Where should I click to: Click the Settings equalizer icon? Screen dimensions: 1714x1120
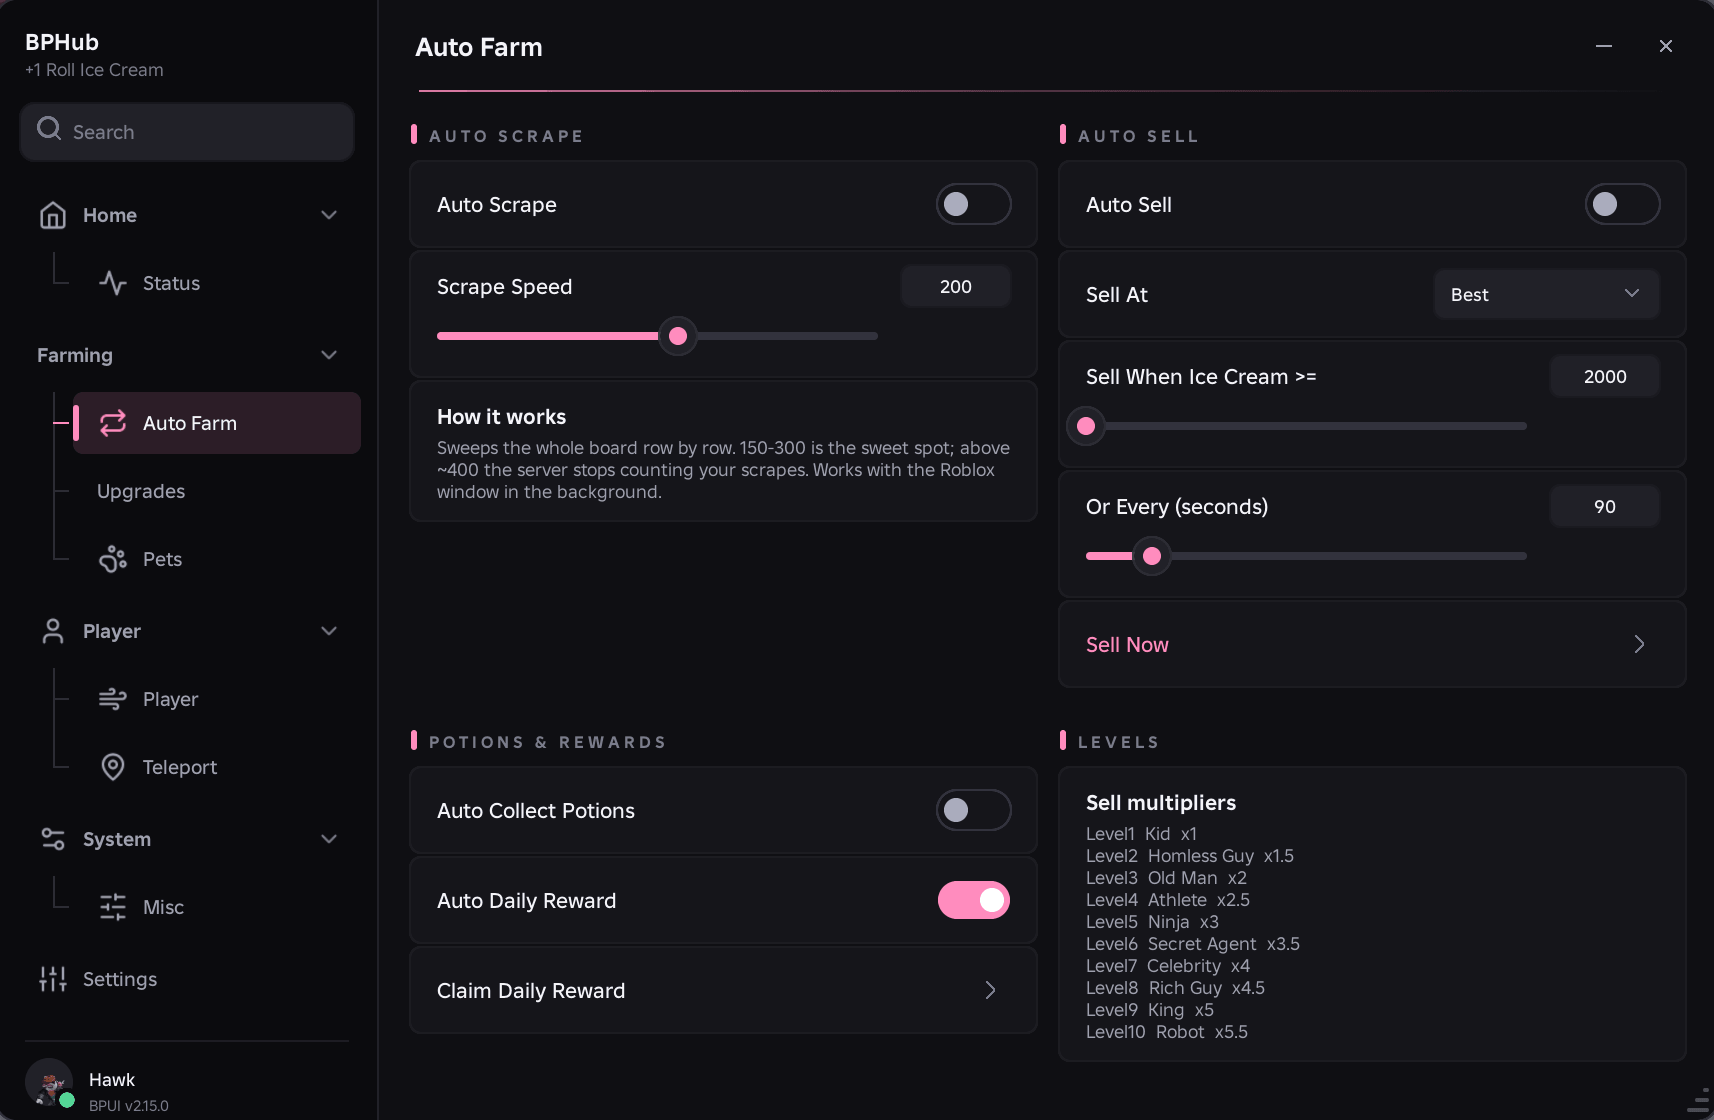point(53,979)
